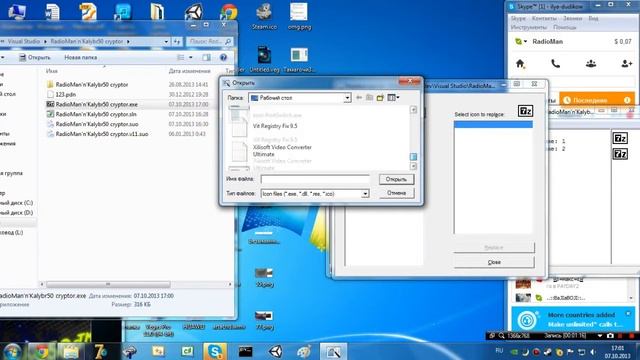Screen dimensions: 640x360
Task: Open the Вид menu in Skype
Action: [593, 19]
